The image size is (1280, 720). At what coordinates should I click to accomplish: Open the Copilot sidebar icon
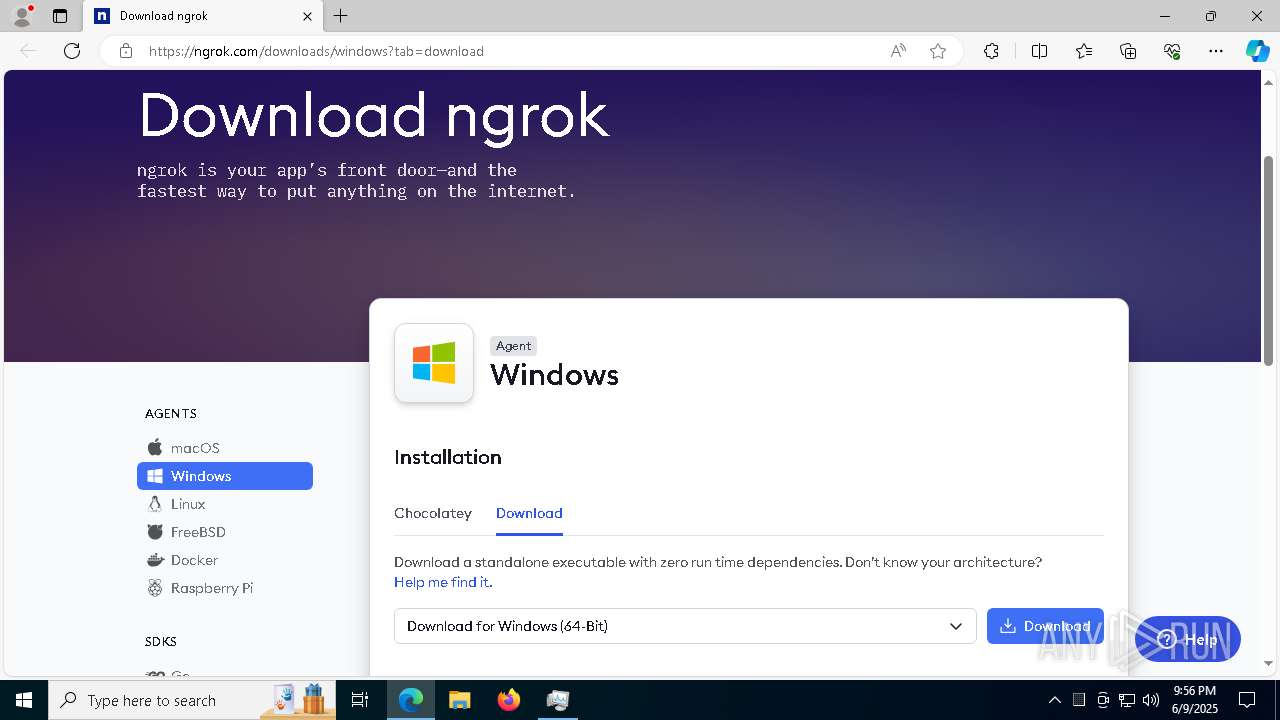pos(1257,51)
